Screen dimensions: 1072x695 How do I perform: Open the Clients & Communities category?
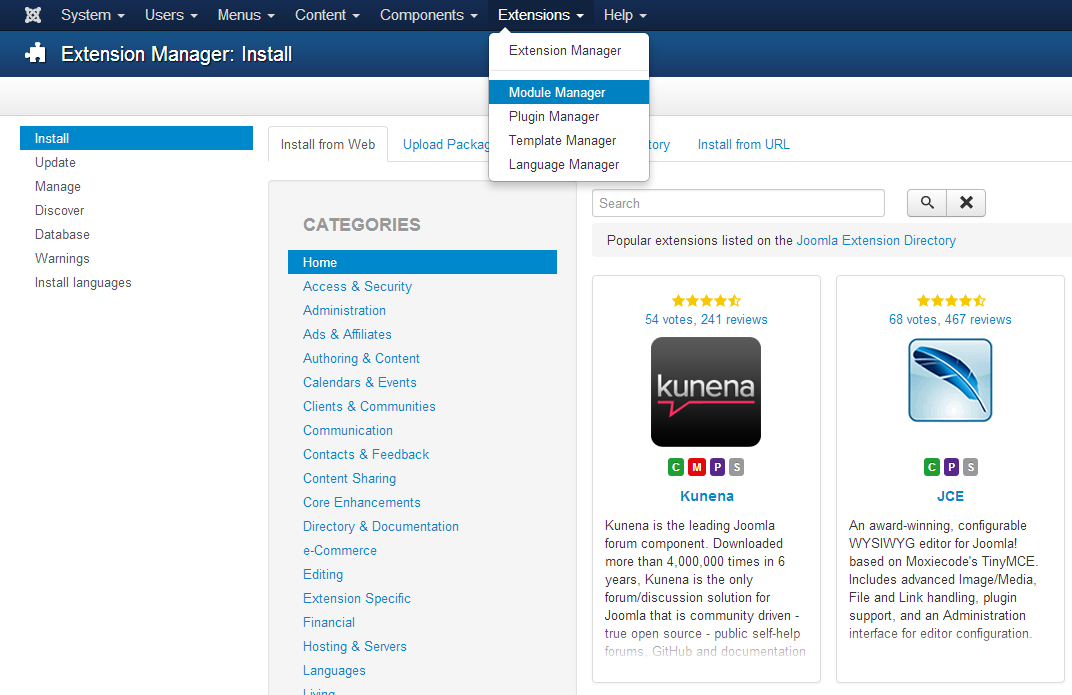(x=369, y=406)
